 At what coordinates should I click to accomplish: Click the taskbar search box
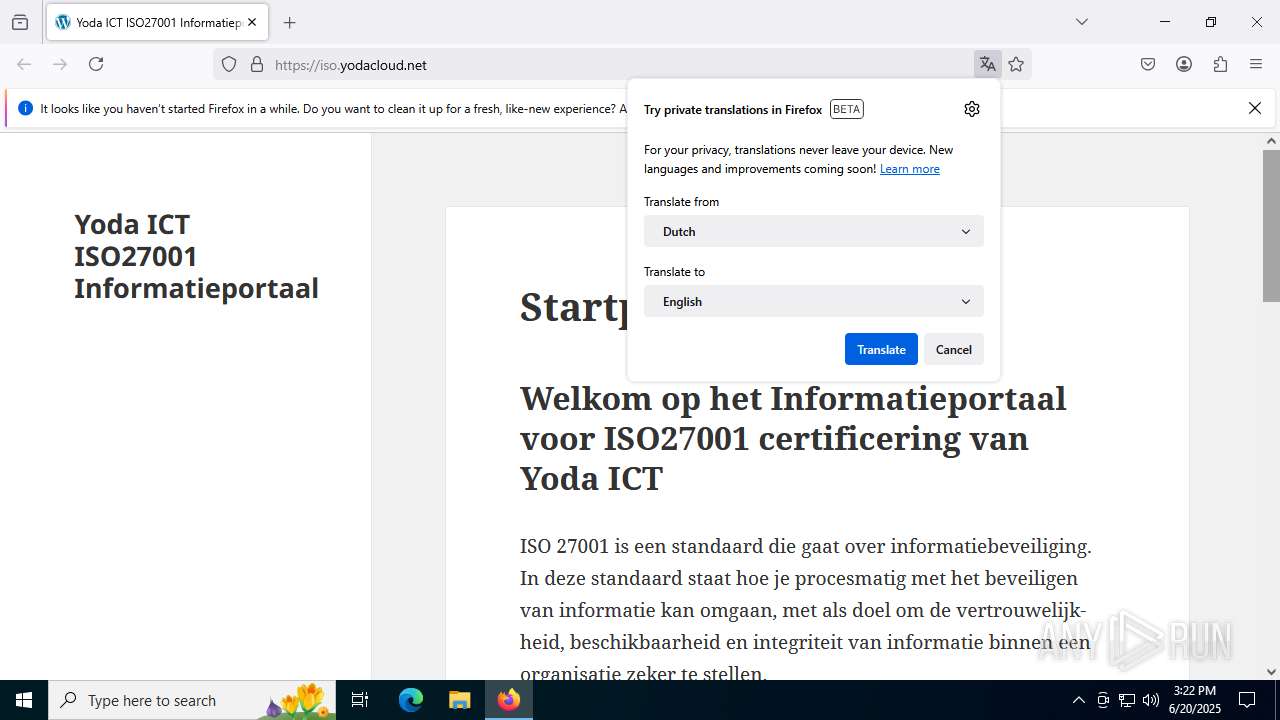(x=191, y=700)
